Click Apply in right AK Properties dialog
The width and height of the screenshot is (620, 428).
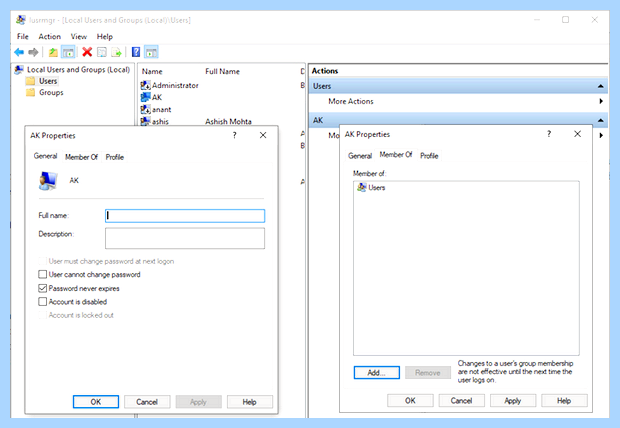click(x=513, y=400)
